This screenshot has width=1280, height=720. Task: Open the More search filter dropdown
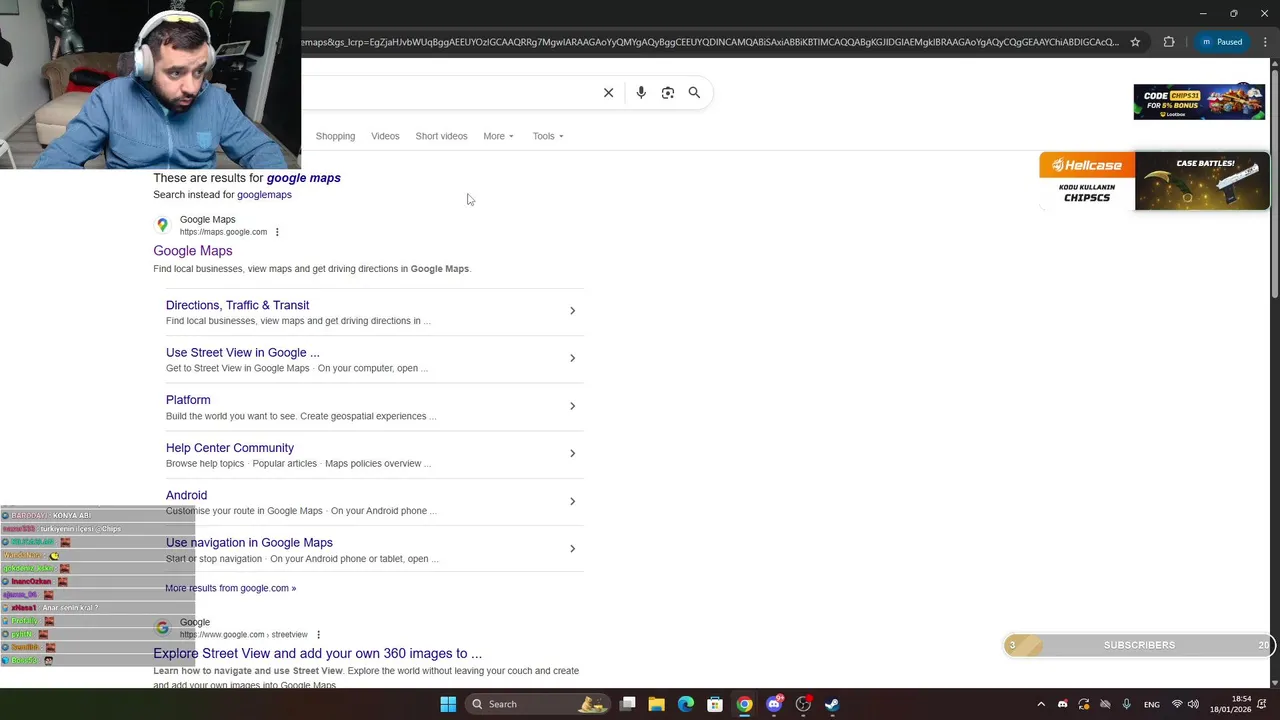498,136
